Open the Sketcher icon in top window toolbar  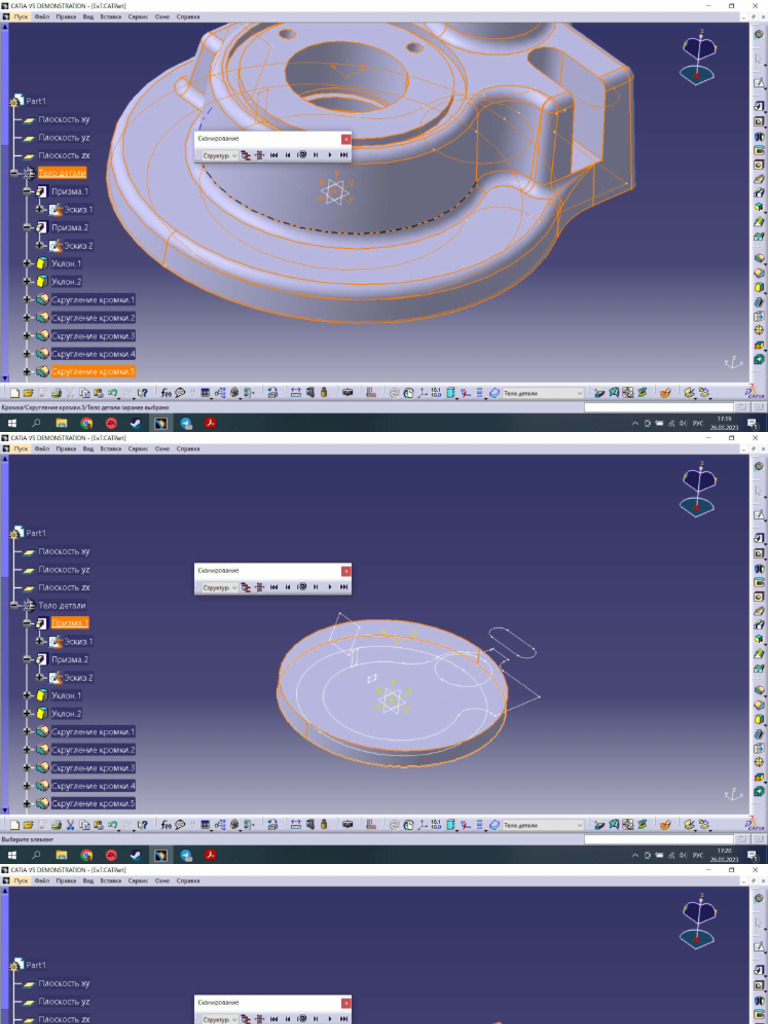[759, 83]
